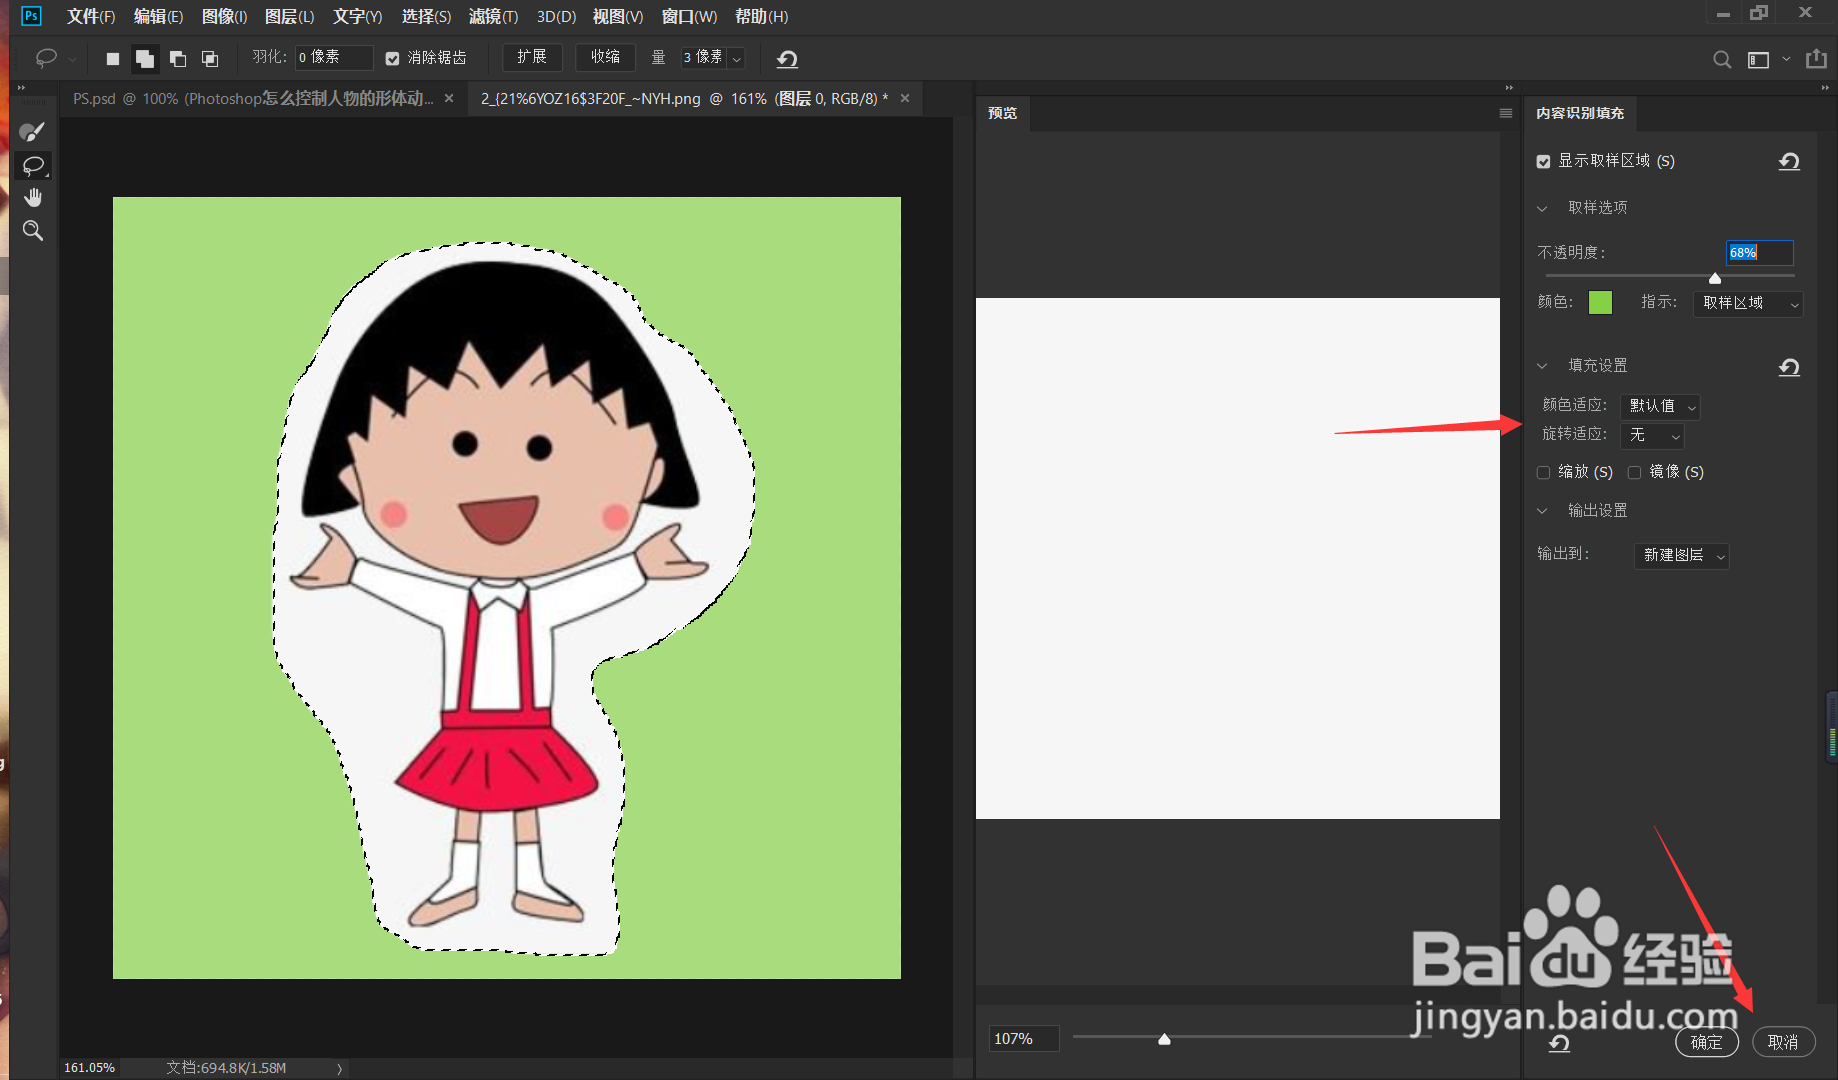Collapse the 填充设置 section
Image resolution: width=1838 pixels, height=1080 pixels.
point(1542,366)
